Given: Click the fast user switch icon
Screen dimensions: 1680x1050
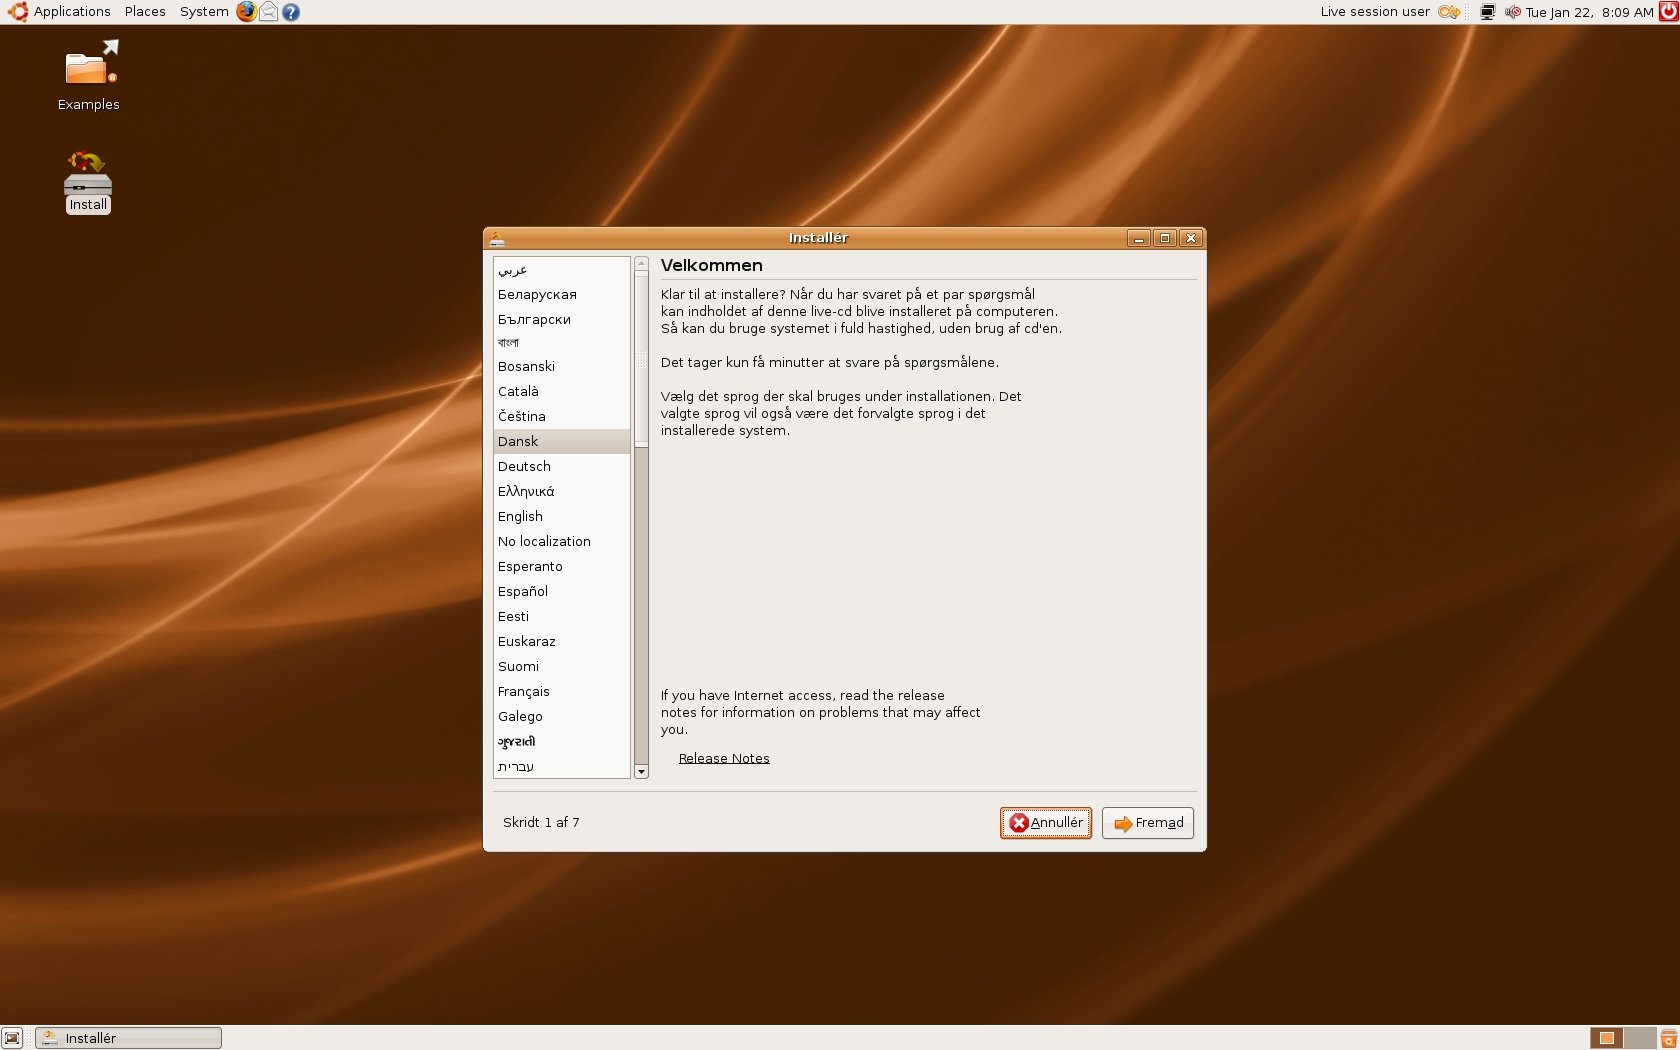Looking at the screenshot, I should pyautogui.click(x=1449, y=12).
